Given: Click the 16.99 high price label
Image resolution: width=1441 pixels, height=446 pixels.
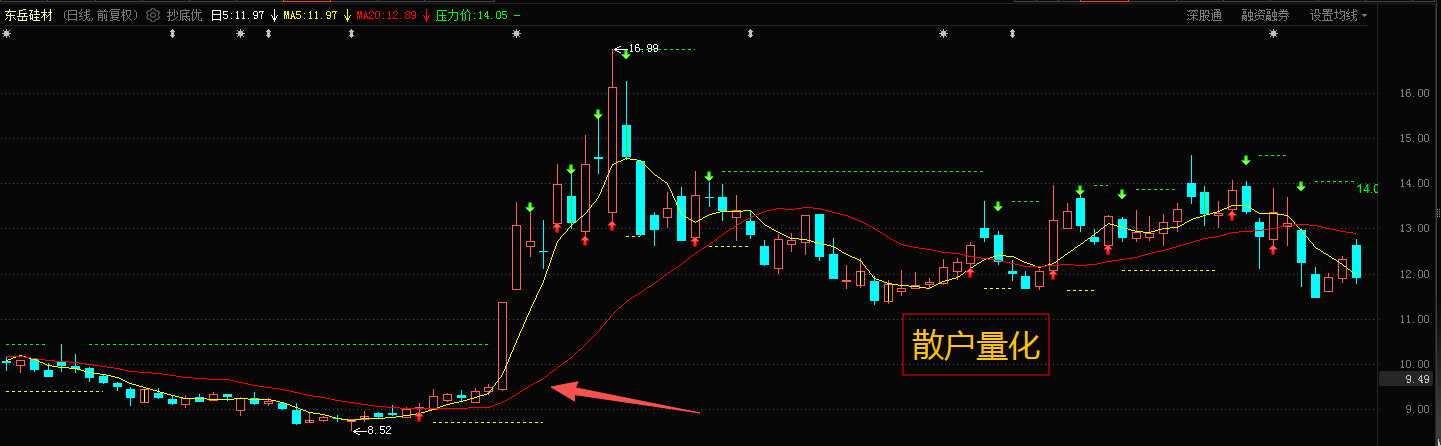Looking at the screenshot, I should pyautogui.click(x=644, y=48).
